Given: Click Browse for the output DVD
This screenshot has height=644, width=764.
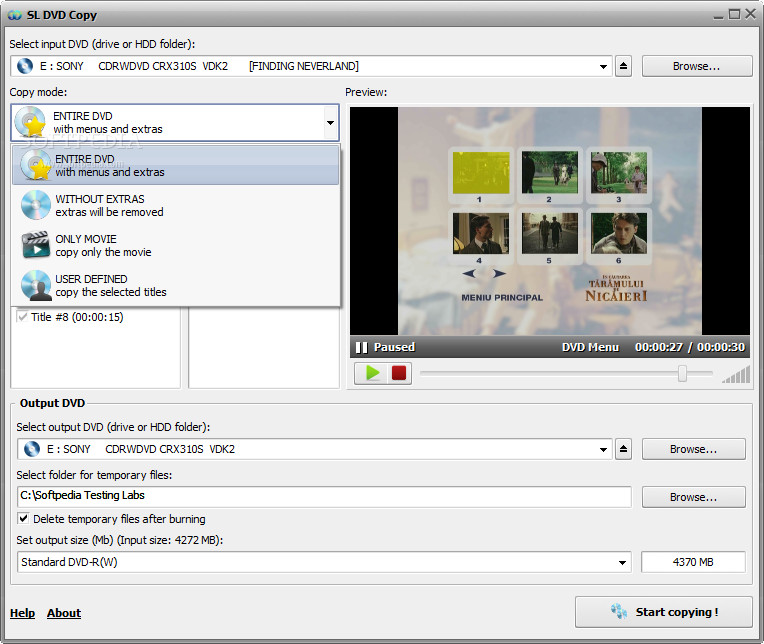Looking at the screenshot, I should tap(693, 449).
